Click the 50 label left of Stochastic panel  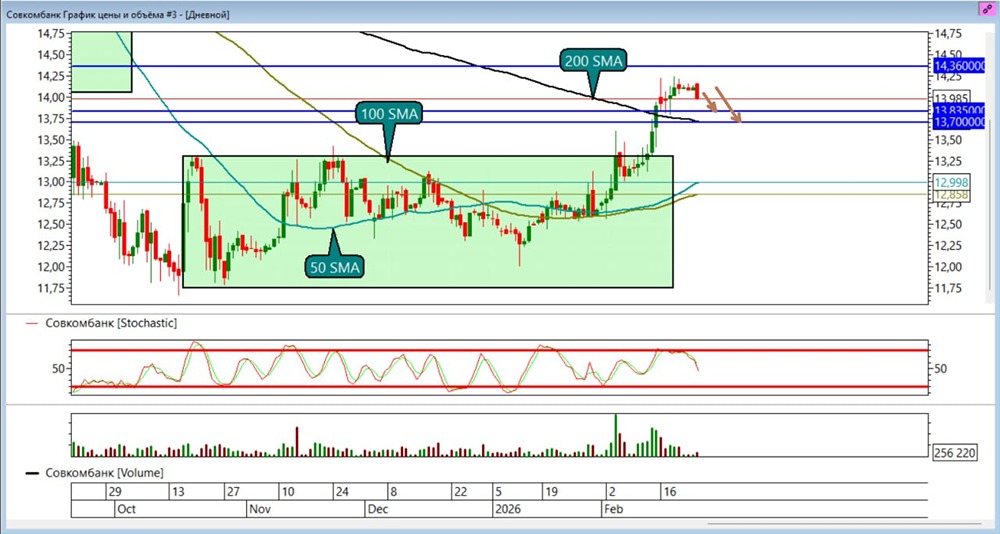pos(57,368)
